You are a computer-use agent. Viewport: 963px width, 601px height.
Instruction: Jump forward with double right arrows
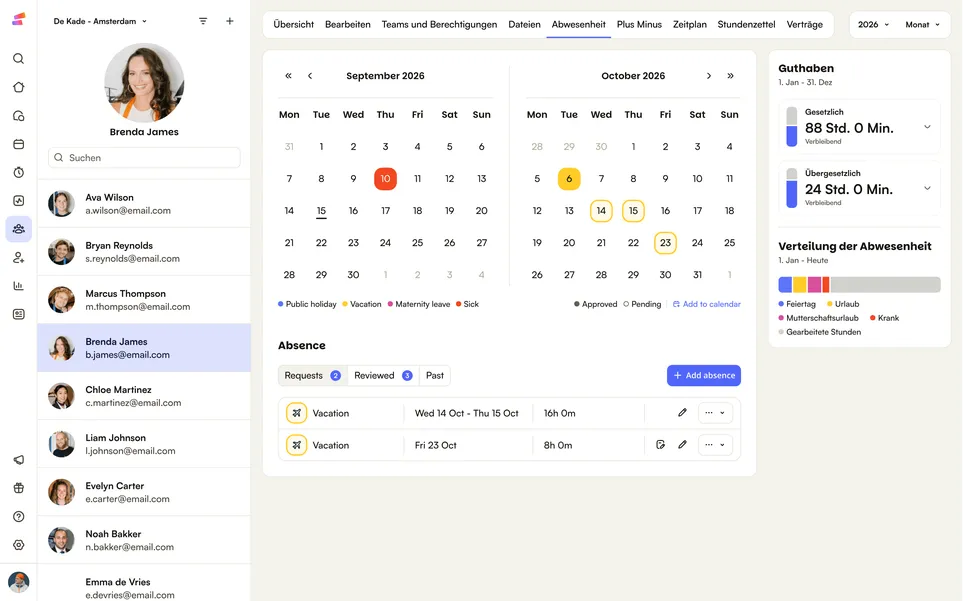730,76
